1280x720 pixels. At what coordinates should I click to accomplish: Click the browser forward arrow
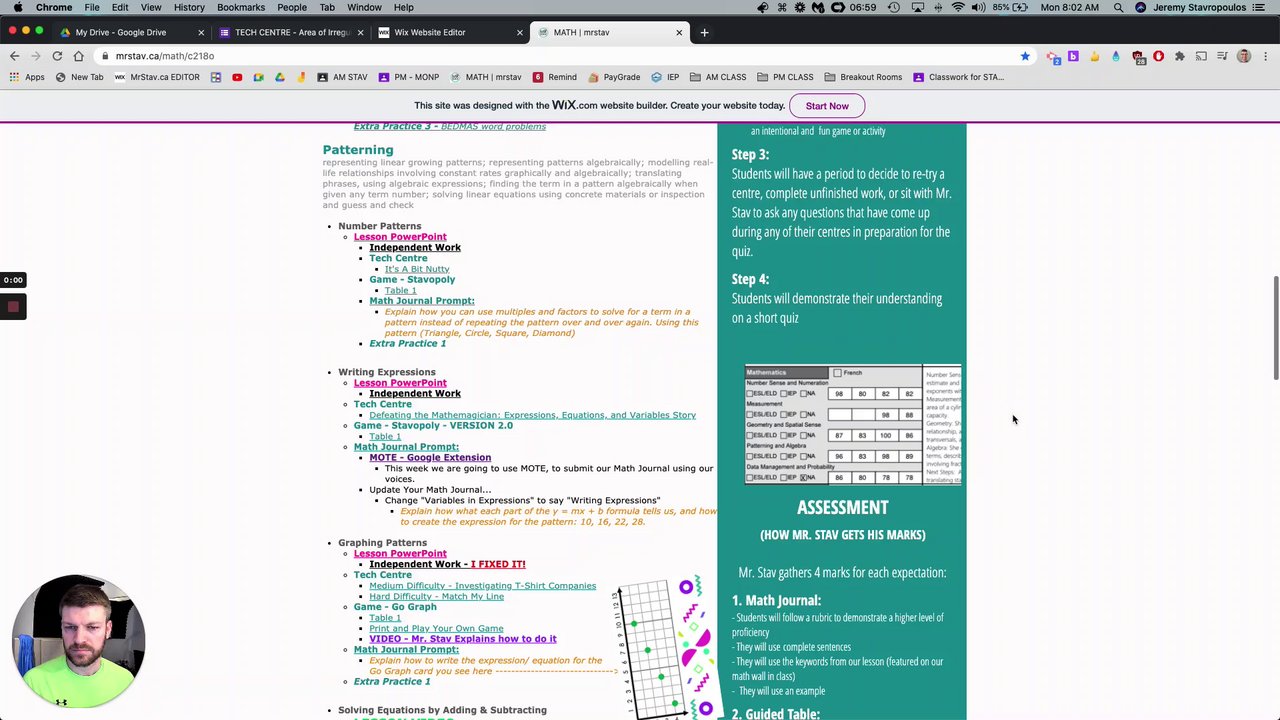(35, 56)
